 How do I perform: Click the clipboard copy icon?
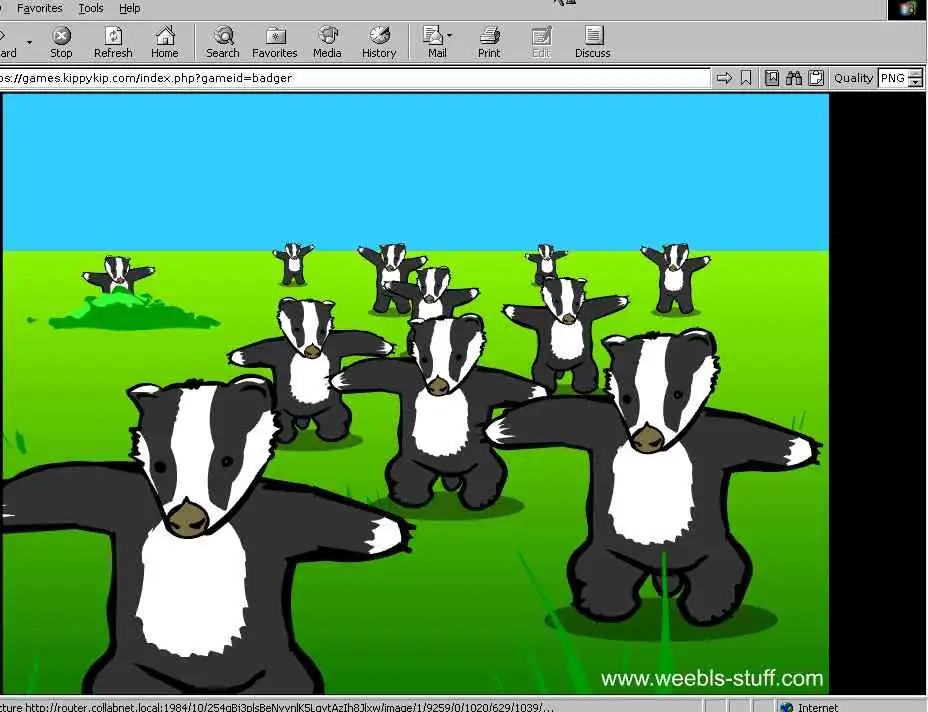(x=816, y=78)
